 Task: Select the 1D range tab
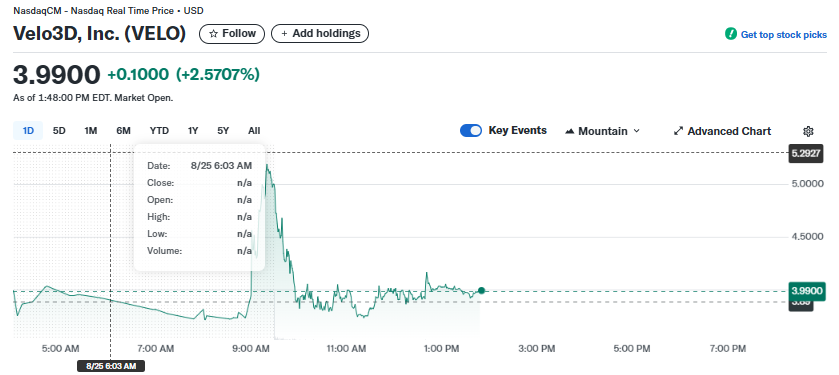tap(28, 131)
